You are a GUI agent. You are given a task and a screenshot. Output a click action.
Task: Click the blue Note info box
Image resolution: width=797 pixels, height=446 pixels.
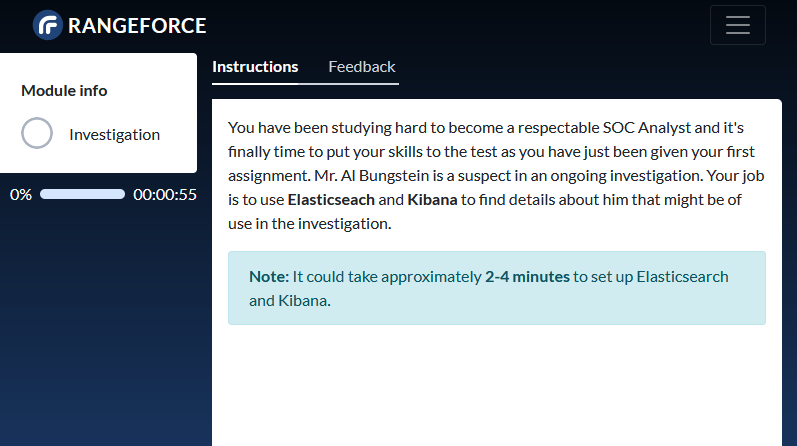point(497,288)
